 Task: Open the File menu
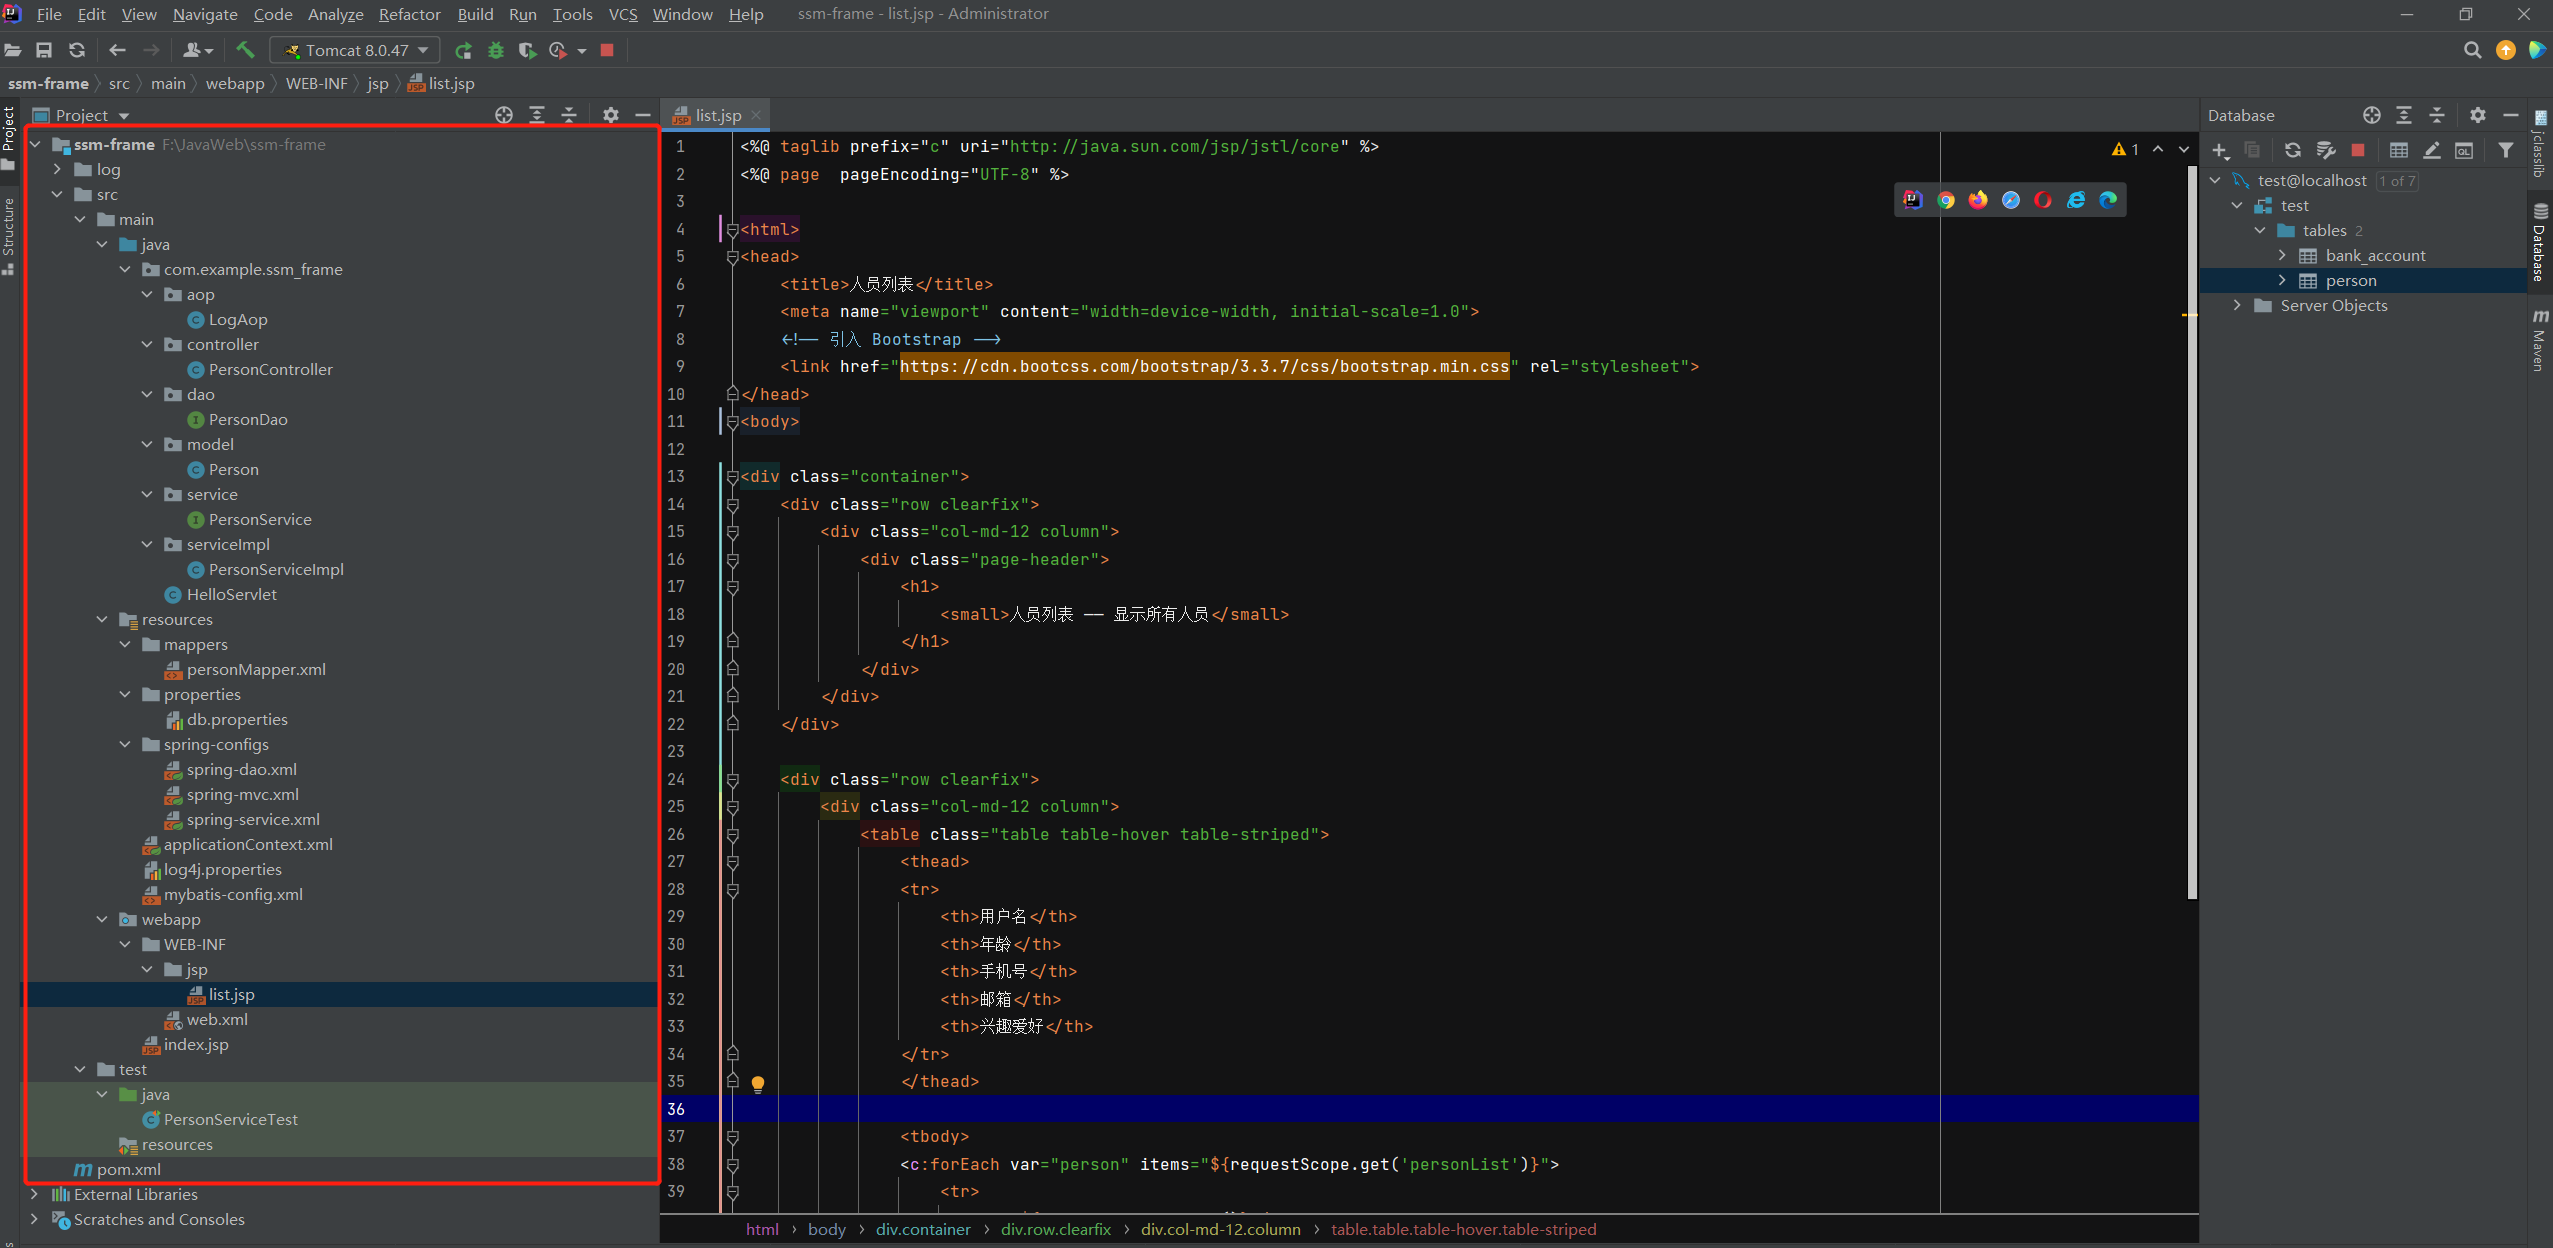[48, 14]
